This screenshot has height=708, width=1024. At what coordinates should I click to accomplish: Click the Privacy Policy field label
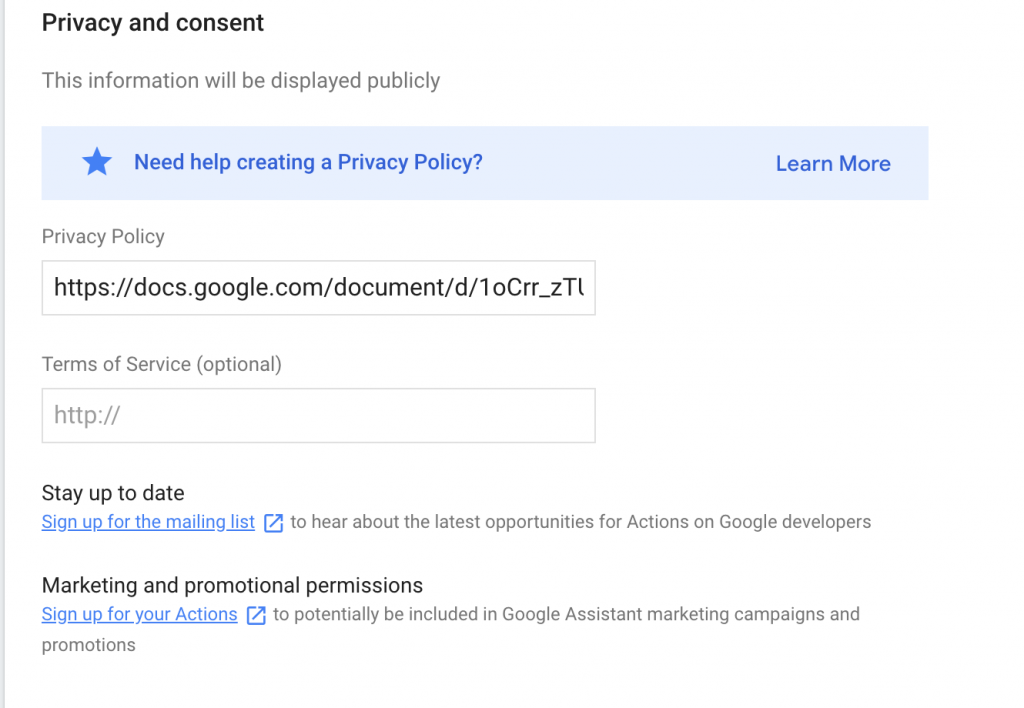tap(103, 237)
